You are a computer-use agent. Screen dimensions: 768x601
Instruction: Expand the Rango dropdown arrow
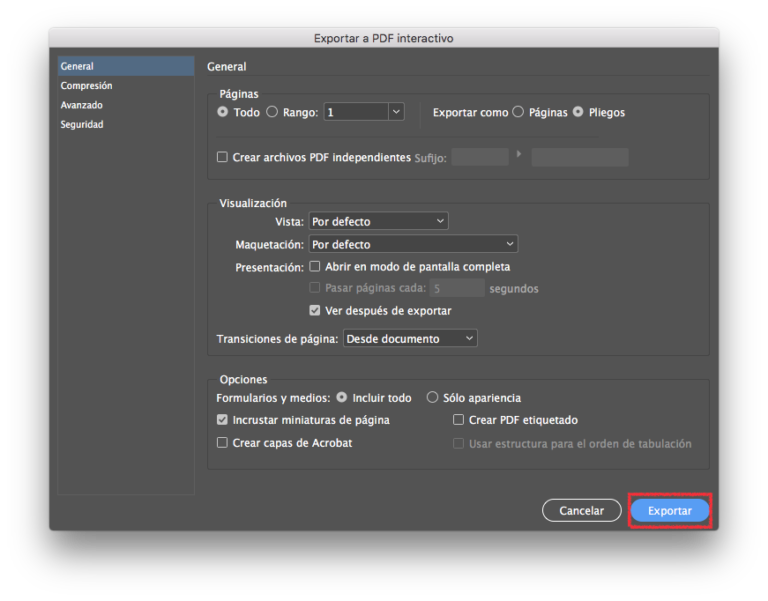pos(396,112)
